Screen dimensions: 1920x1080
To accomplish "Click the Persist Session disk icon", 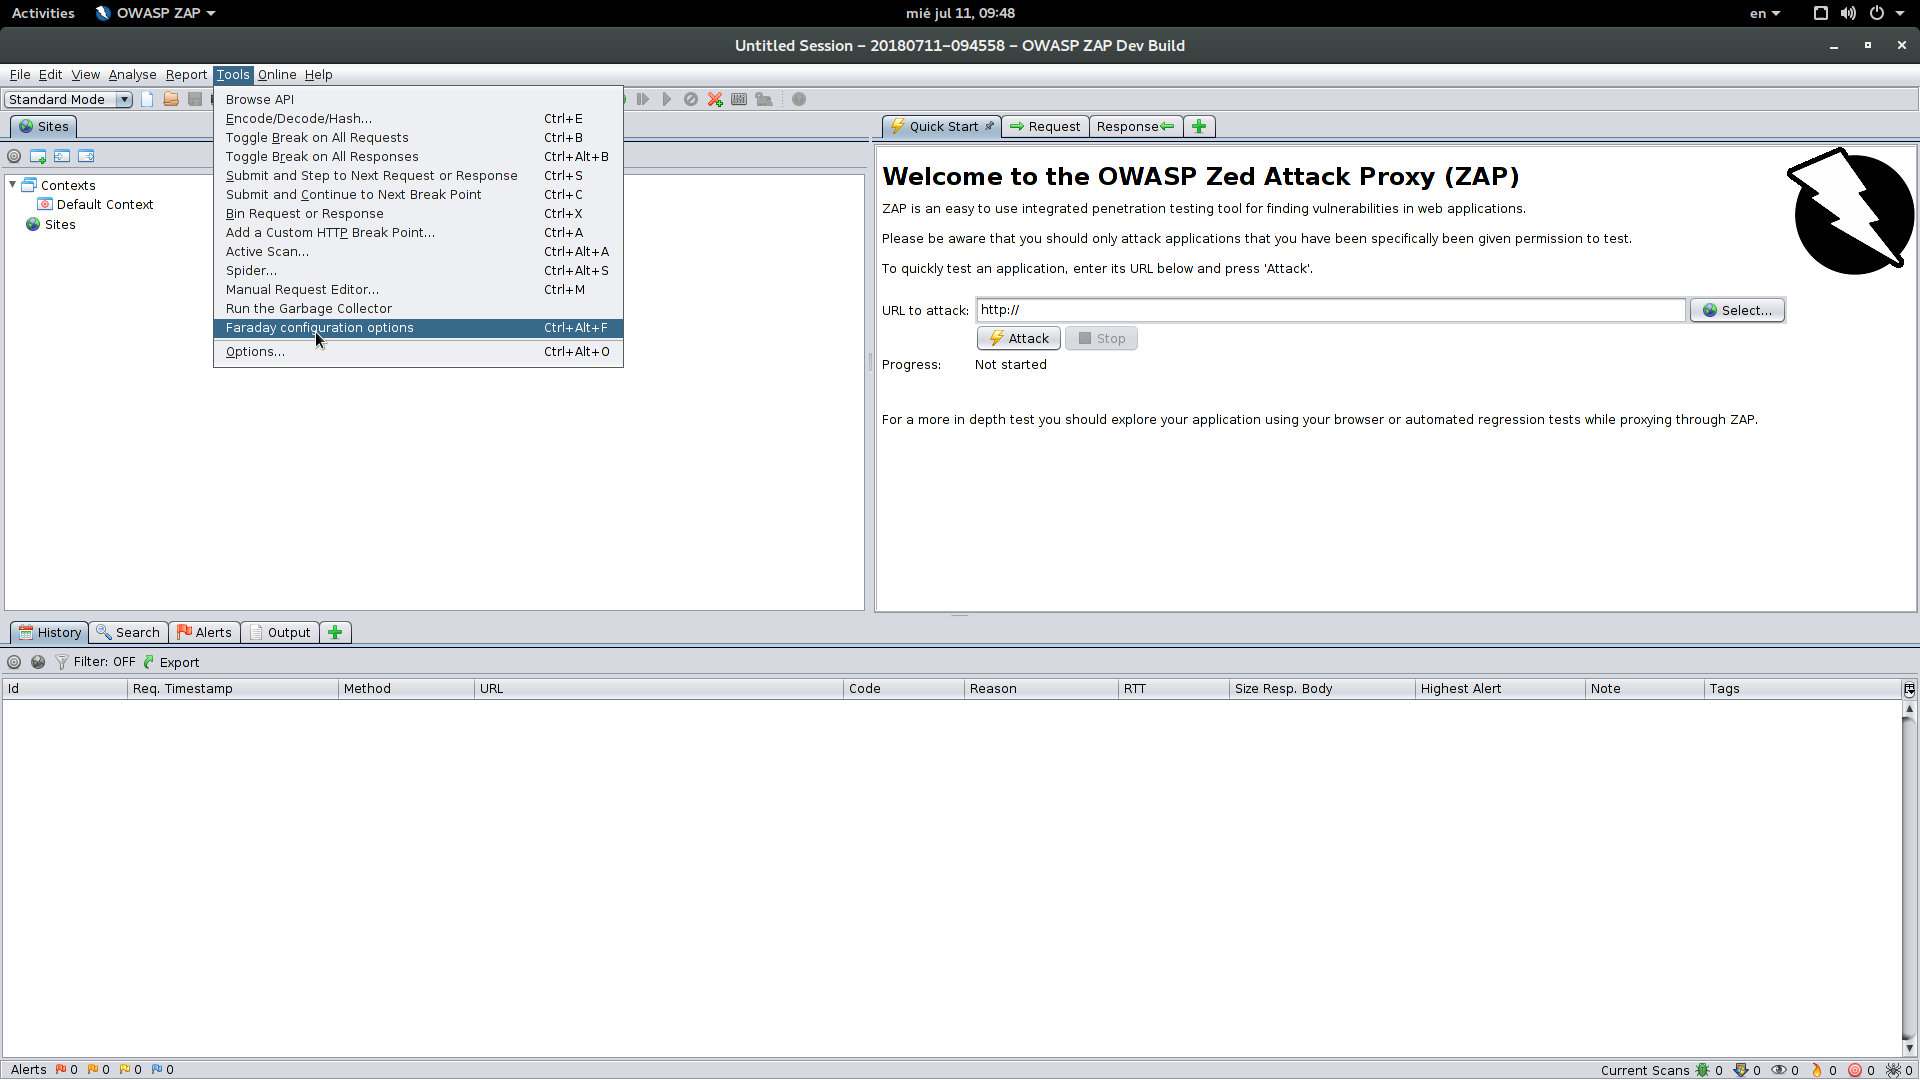I will pyautogui.click(x=195, y=99).
